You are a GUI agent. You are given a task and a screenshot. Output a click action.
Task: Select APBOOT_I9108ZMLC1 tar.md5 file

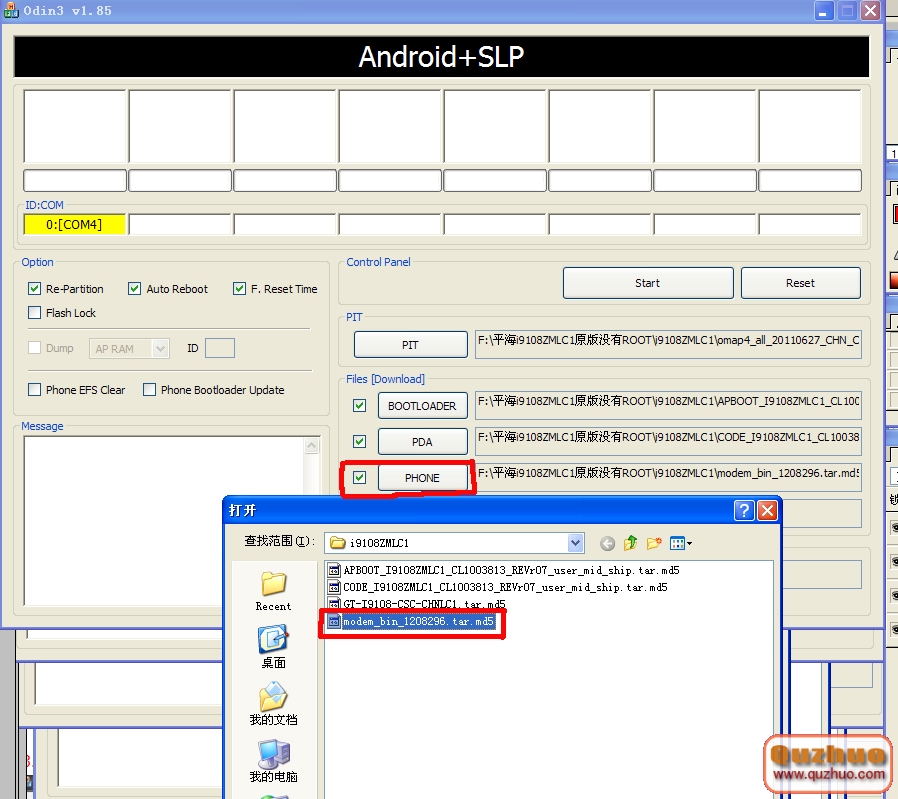503,570
